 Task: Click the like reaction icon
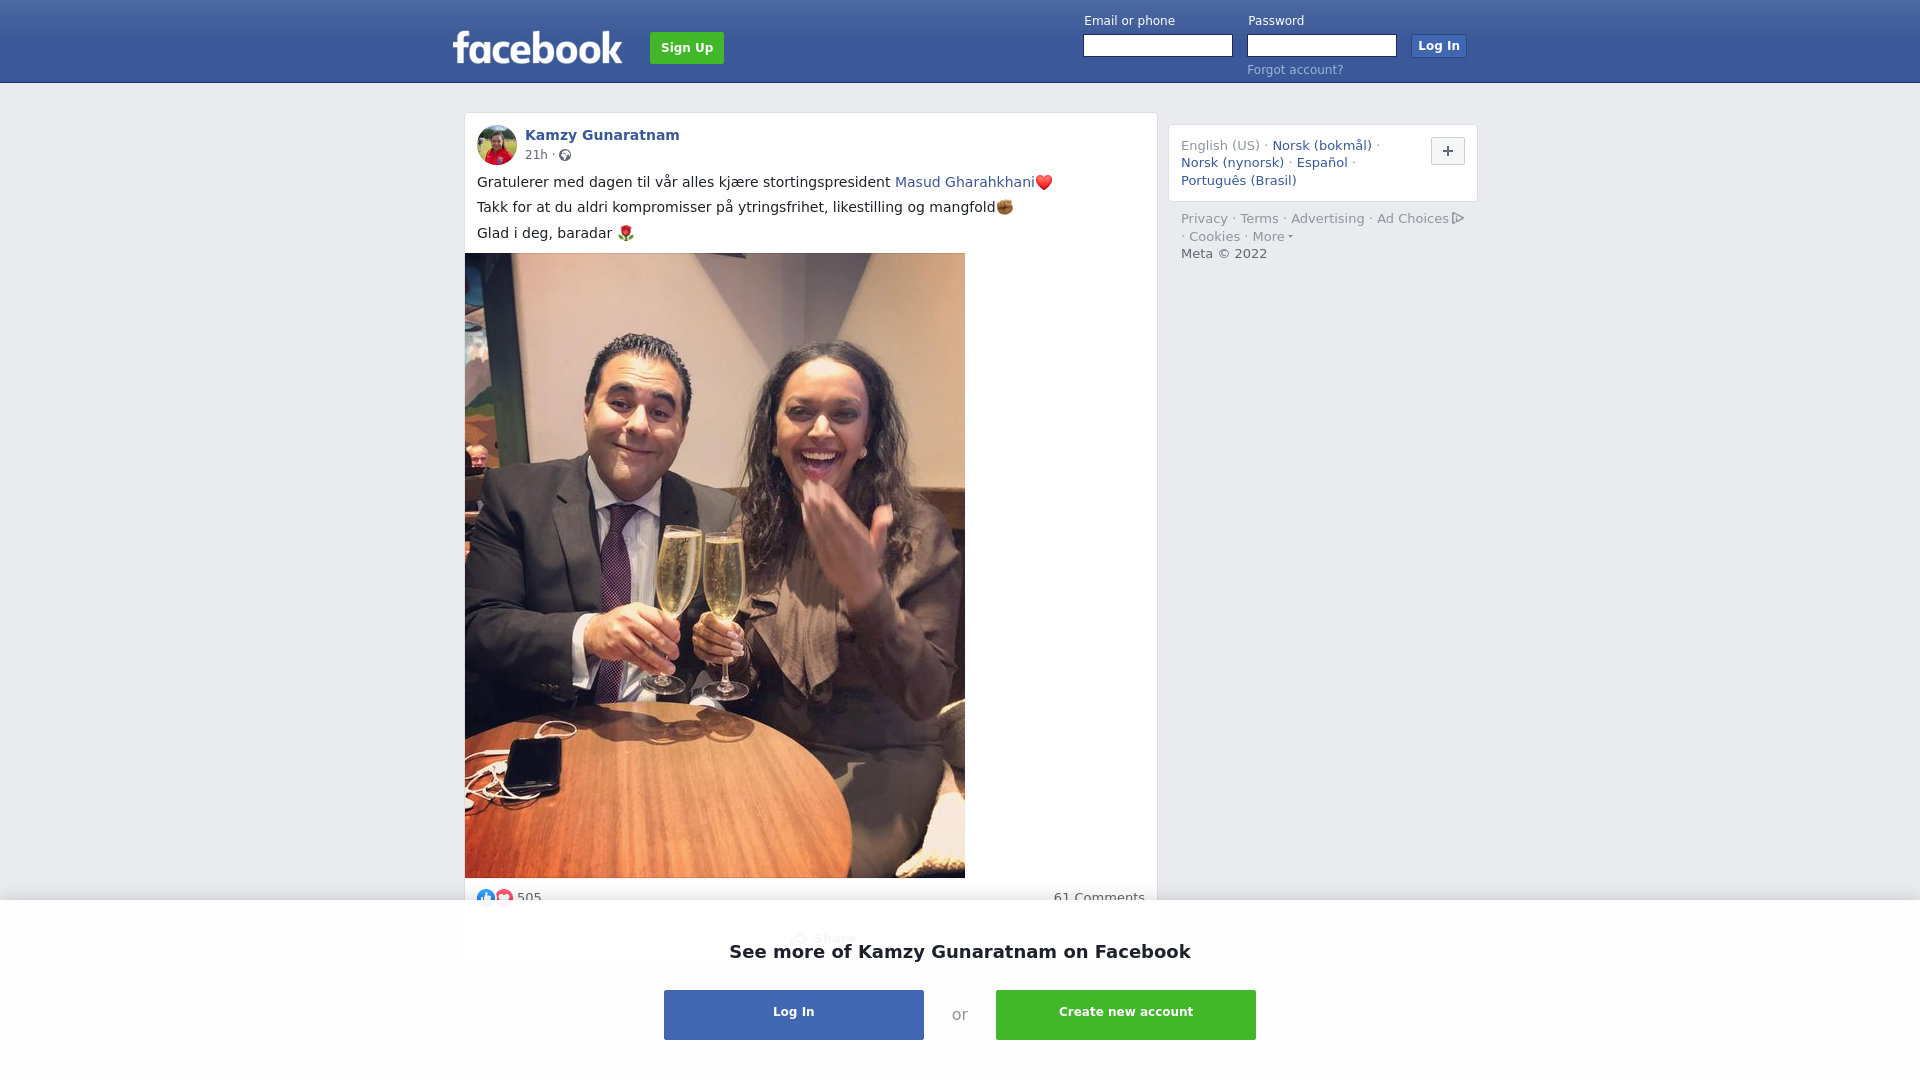(486, 897)
